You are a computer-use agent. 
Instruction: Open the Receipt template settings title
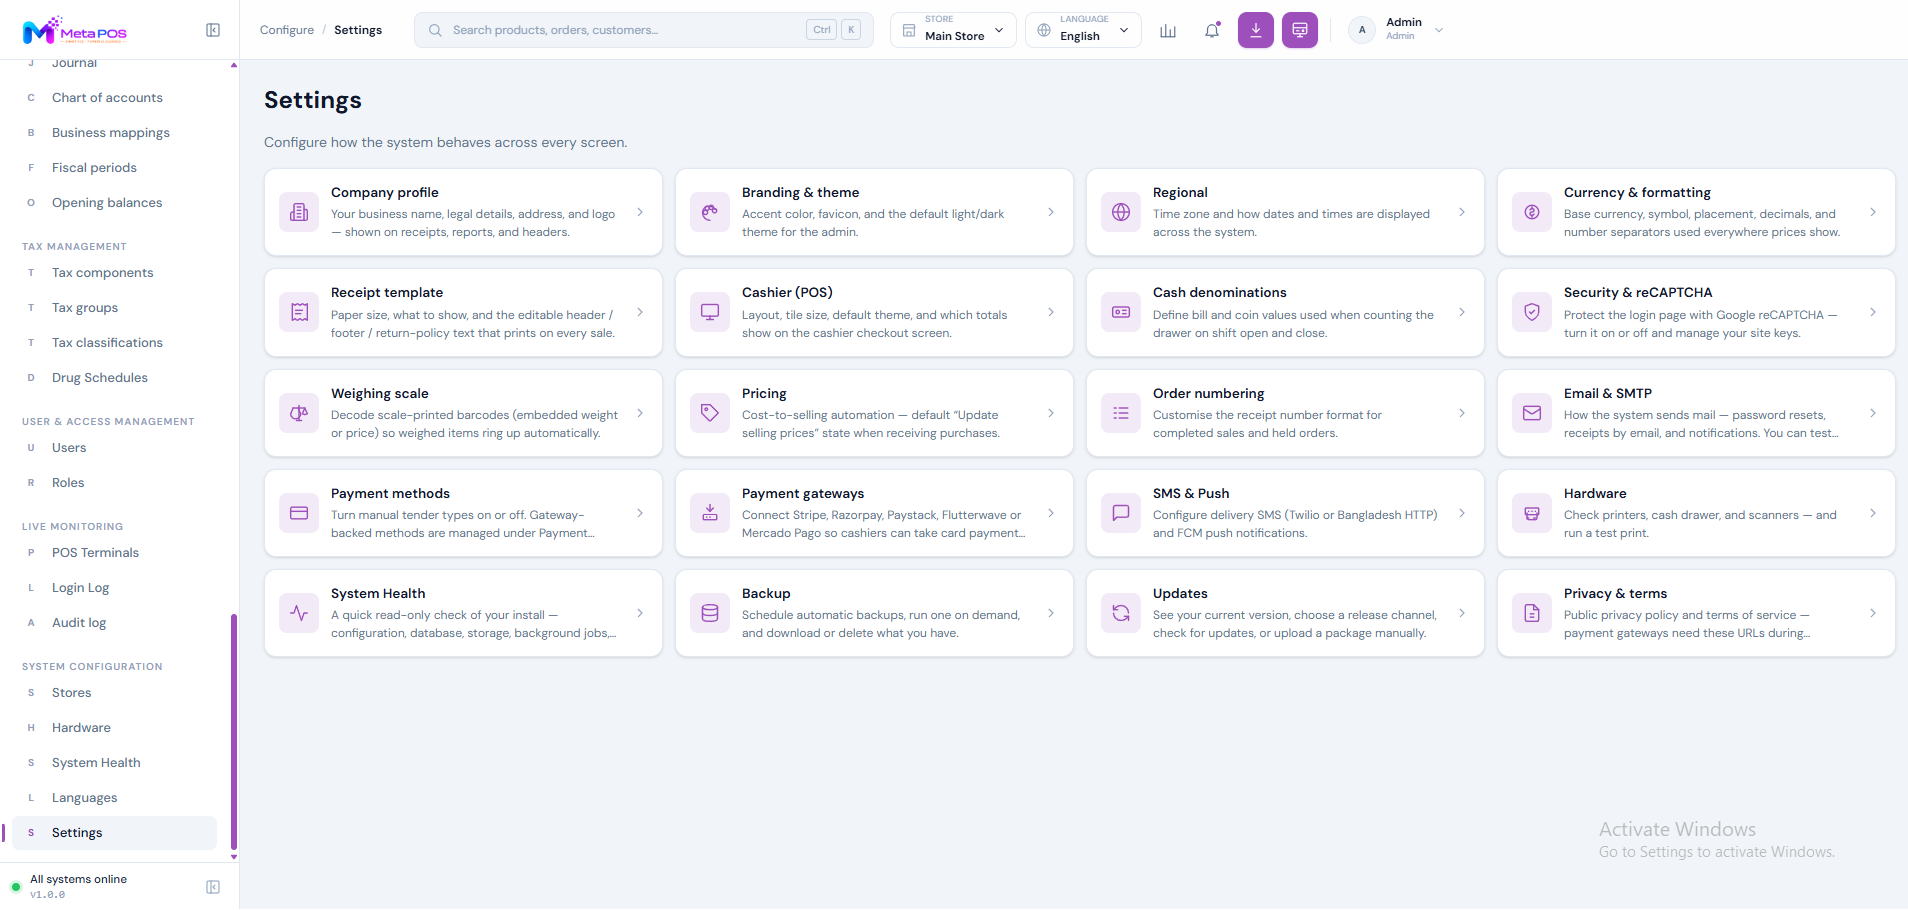pyautogui.click(x=387, y=293)
